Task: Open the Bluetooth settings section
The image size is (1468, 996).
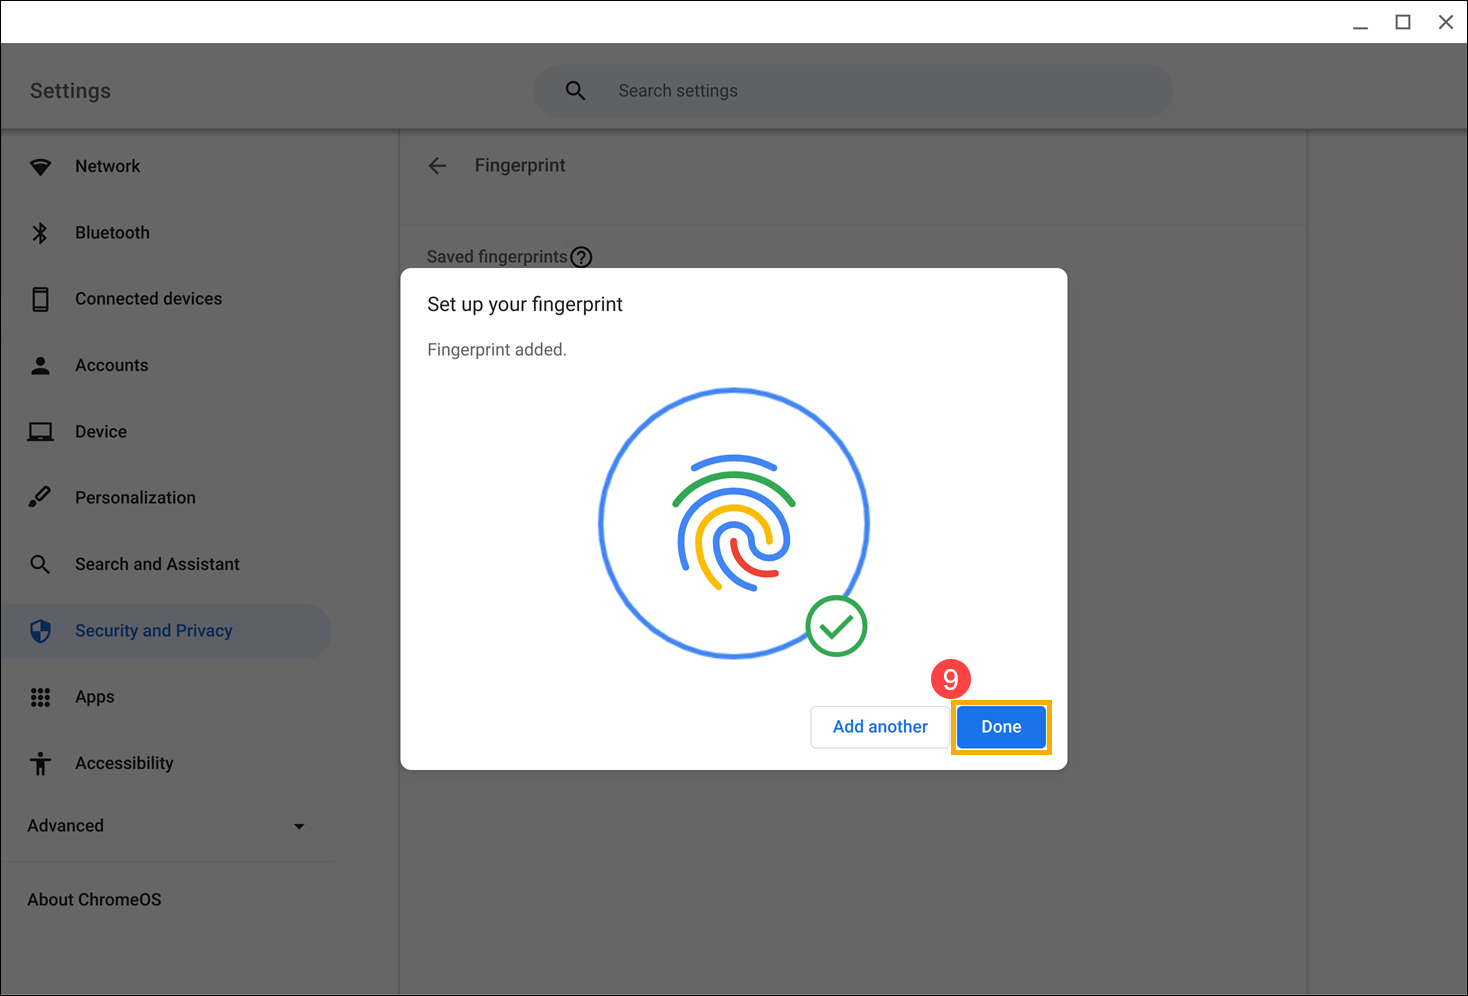Action: [x=165, y=233]
